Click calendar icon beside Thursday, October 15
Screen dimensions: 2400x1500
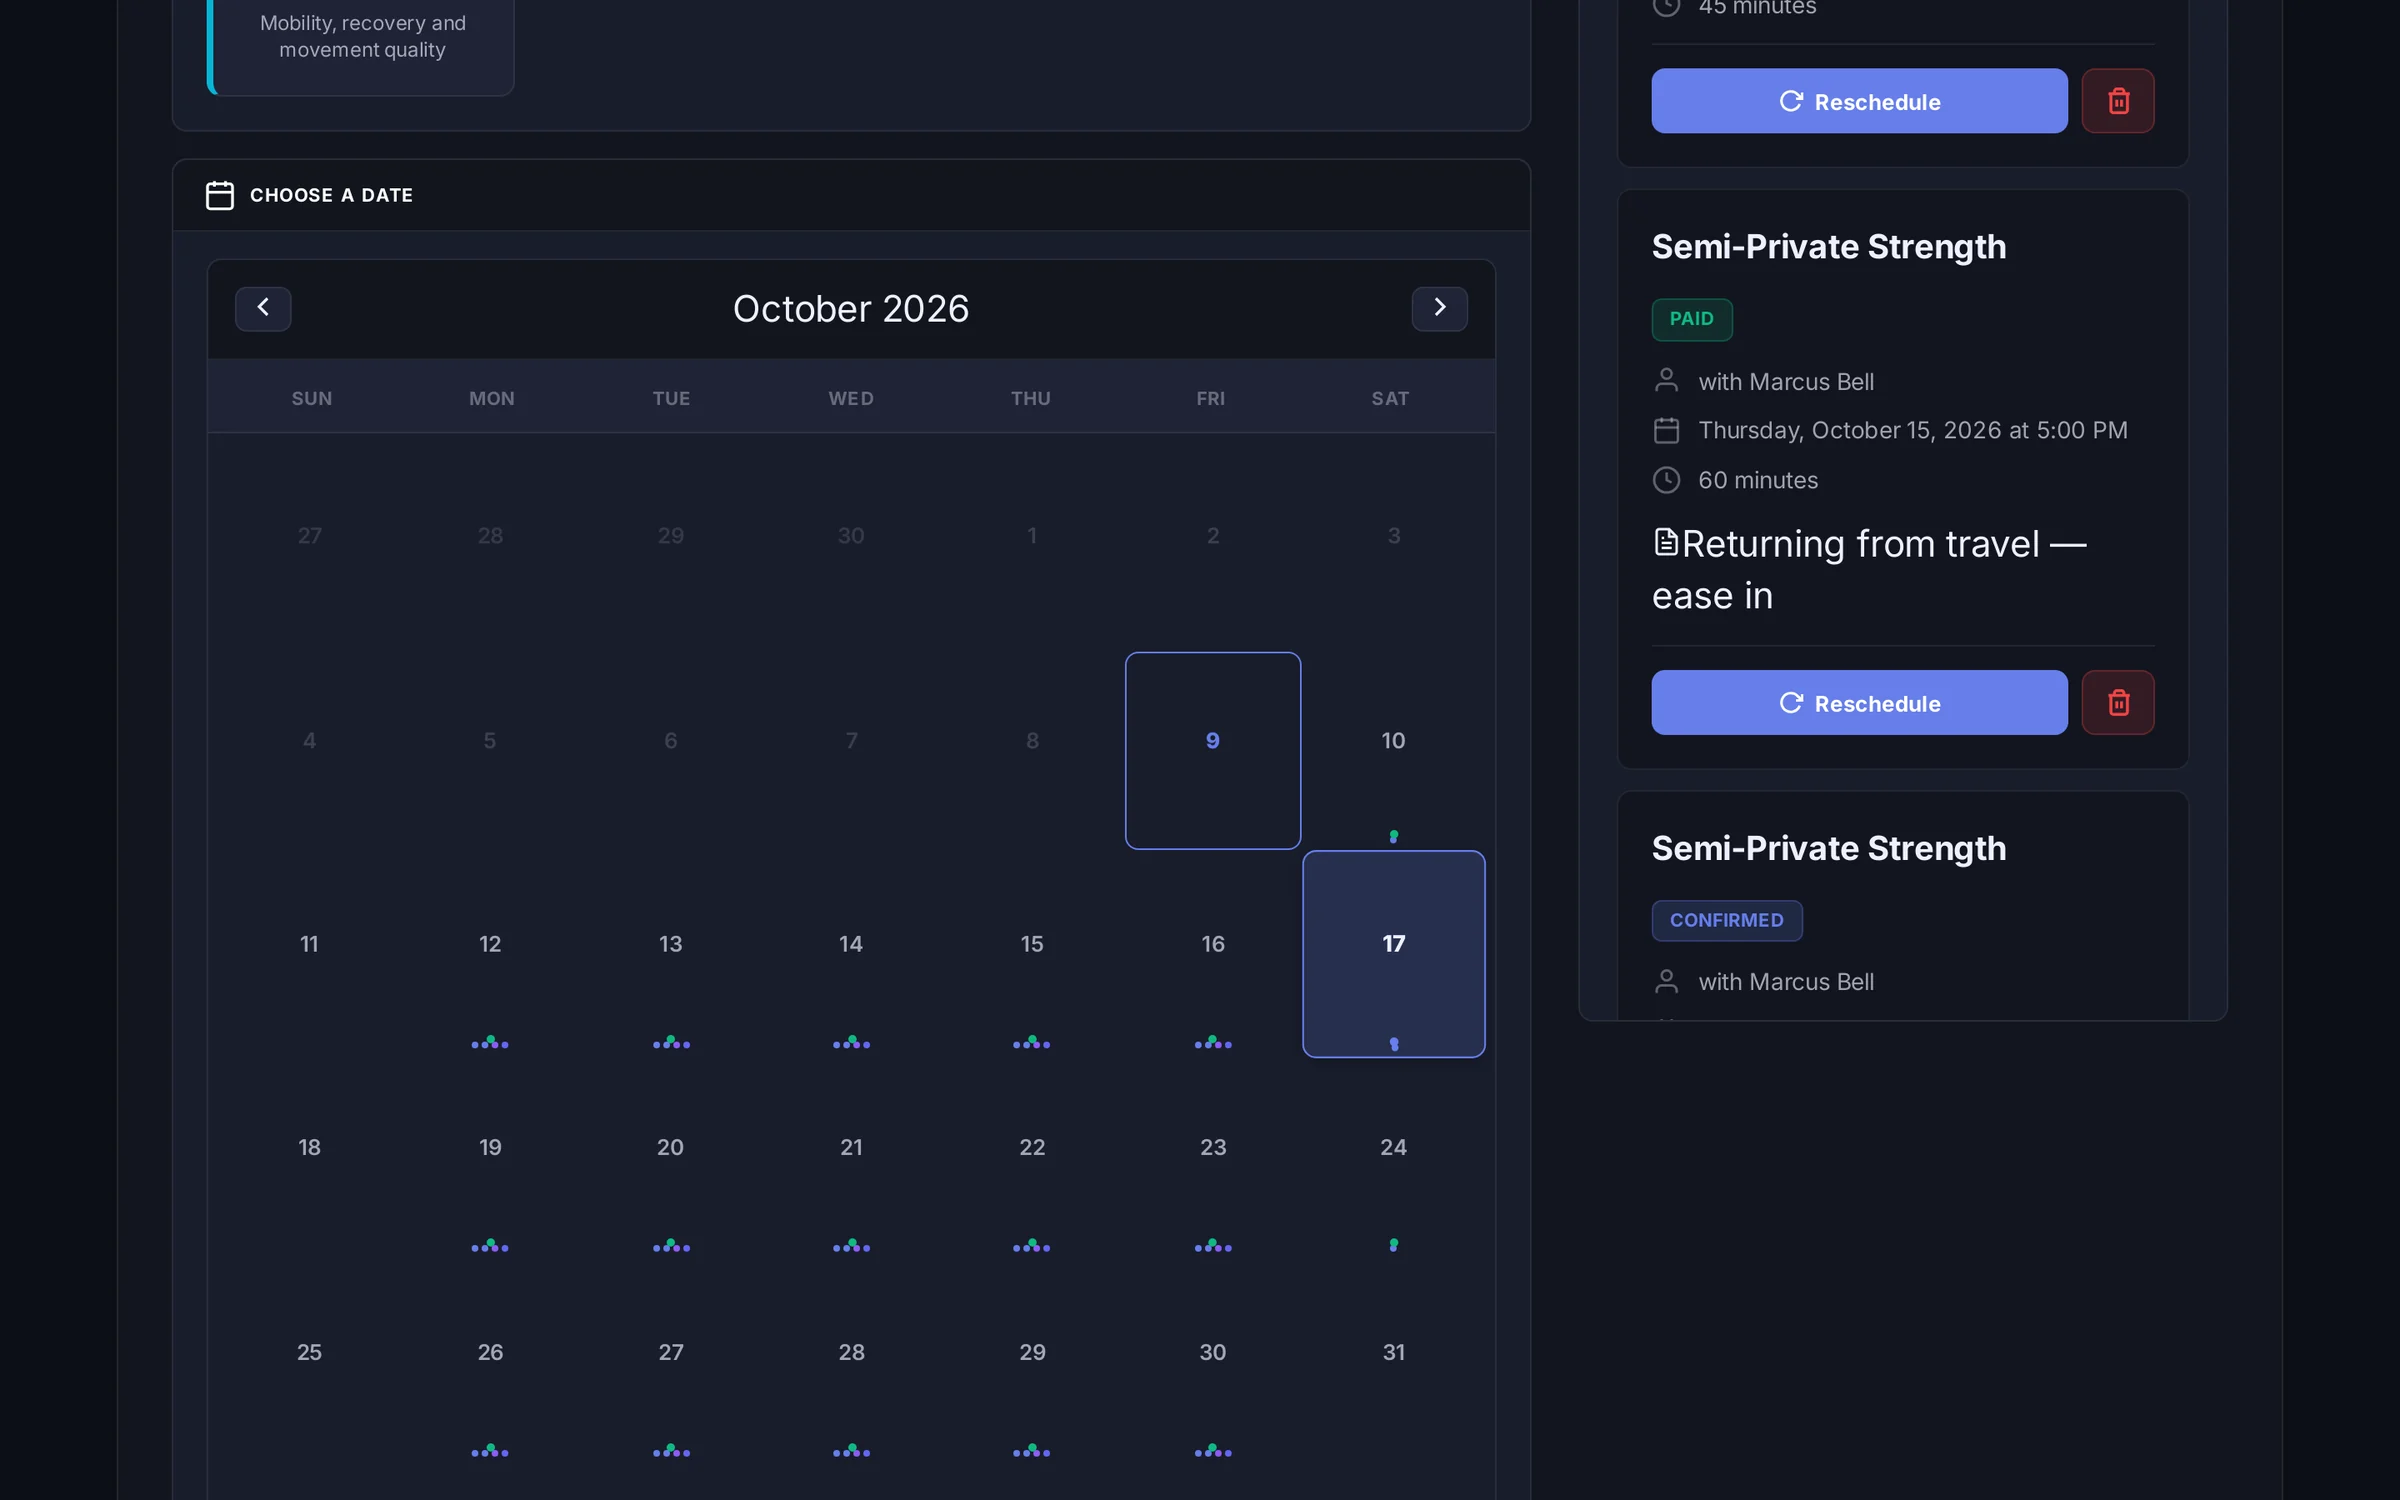(1666, 430)
